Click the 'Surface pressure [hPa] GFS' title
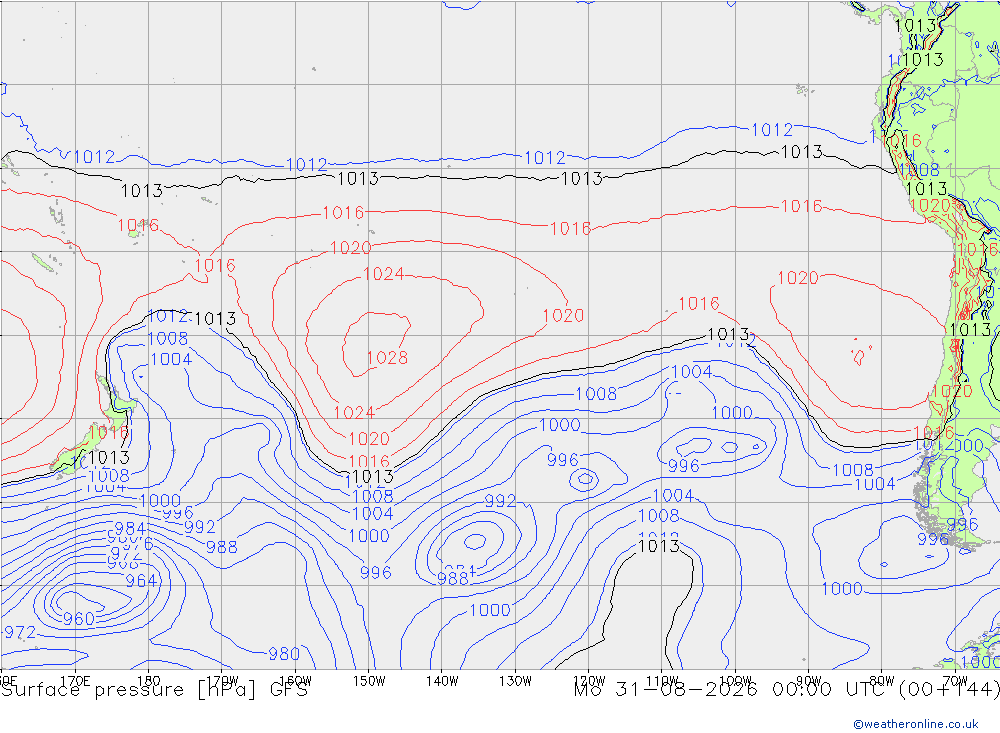This screenshot has width=1000, height=733. click(154, 690)
